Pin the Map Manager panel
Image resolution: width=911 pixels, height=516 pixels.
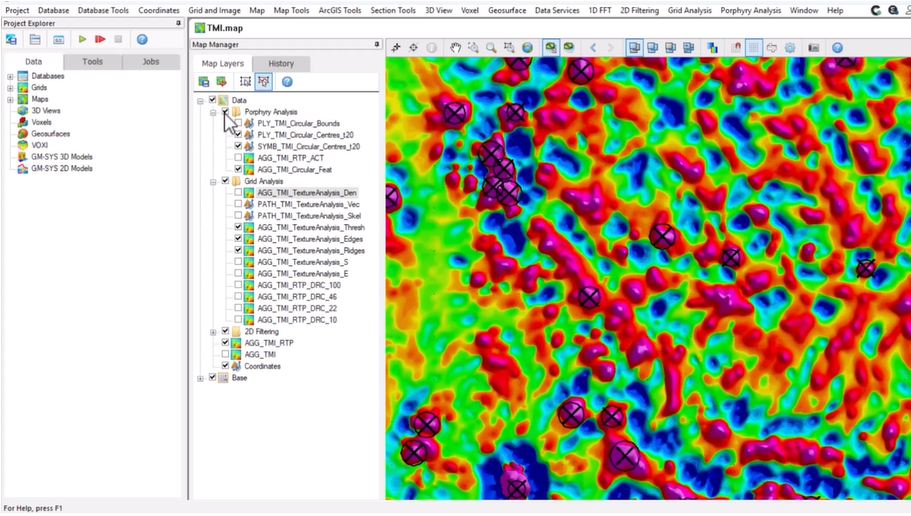click(x=376, y=44)
